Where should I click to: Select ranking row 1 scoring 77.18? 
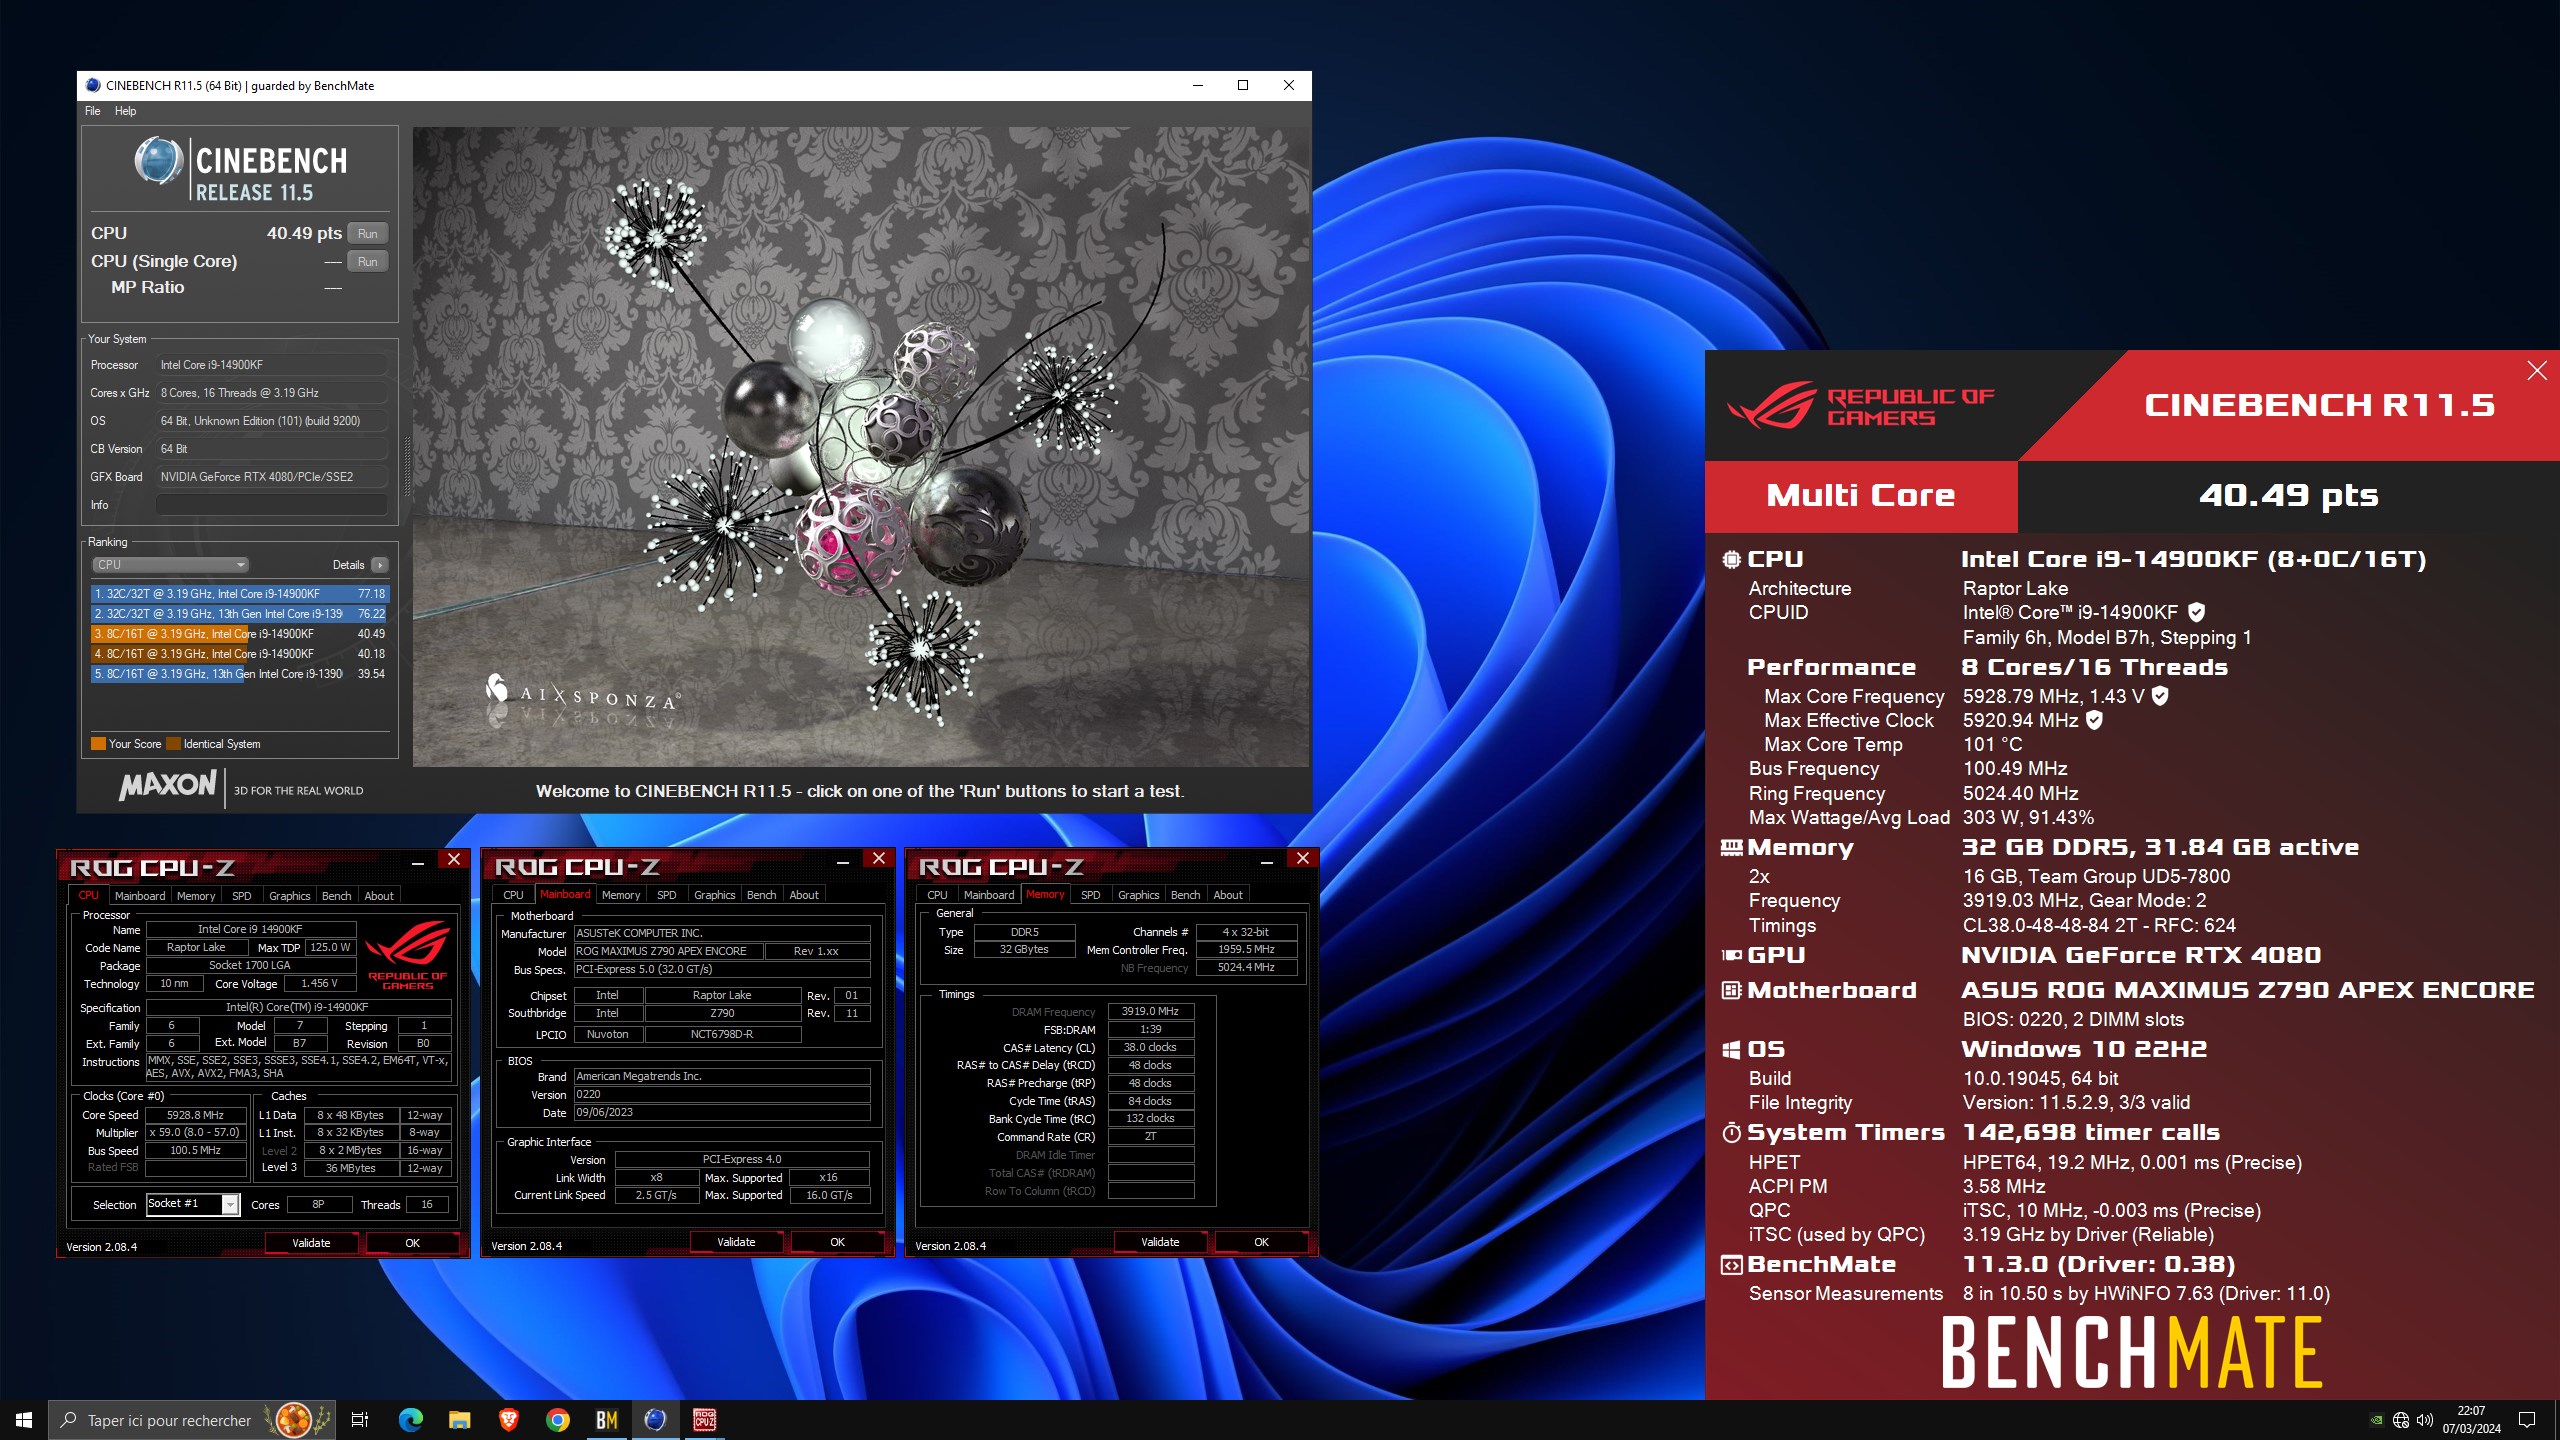click(239, 594)
